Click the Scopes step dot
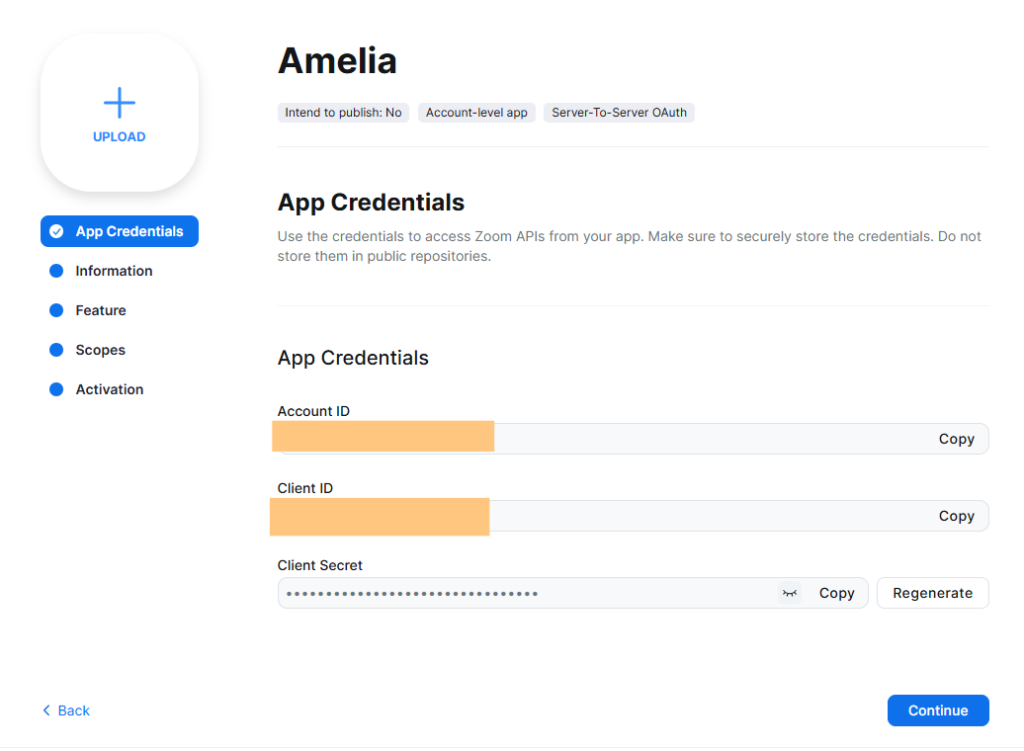 pos(57,350)
